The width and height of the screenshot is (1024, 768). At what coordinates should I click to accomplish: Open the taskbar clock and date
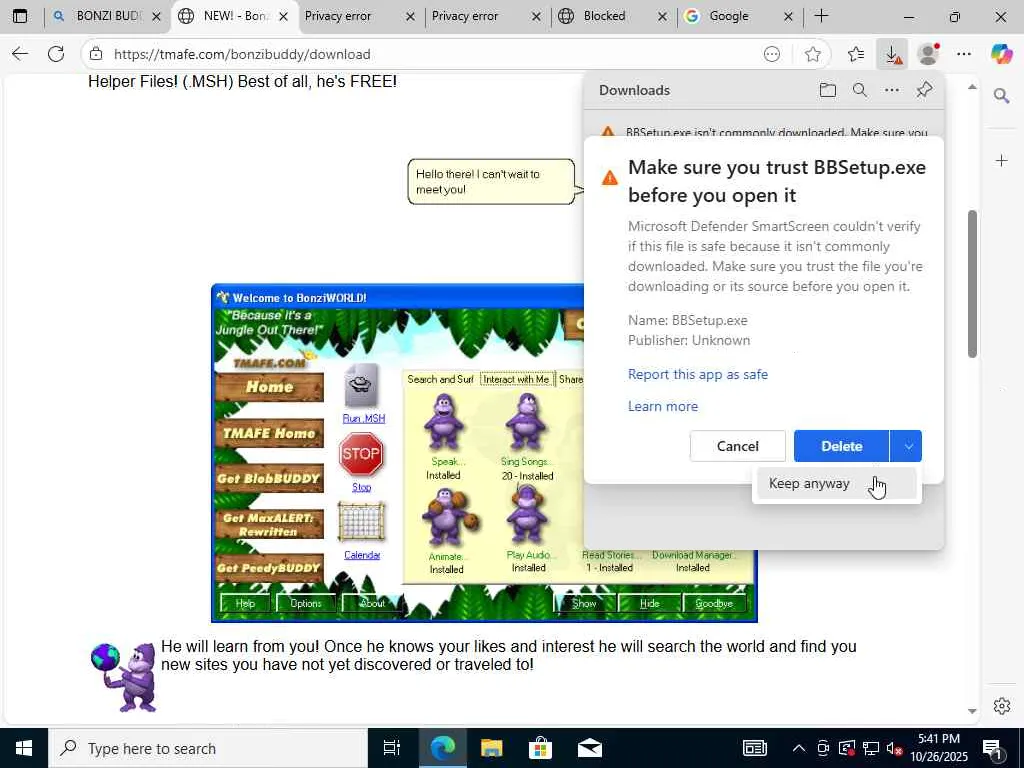coord(939,748)
